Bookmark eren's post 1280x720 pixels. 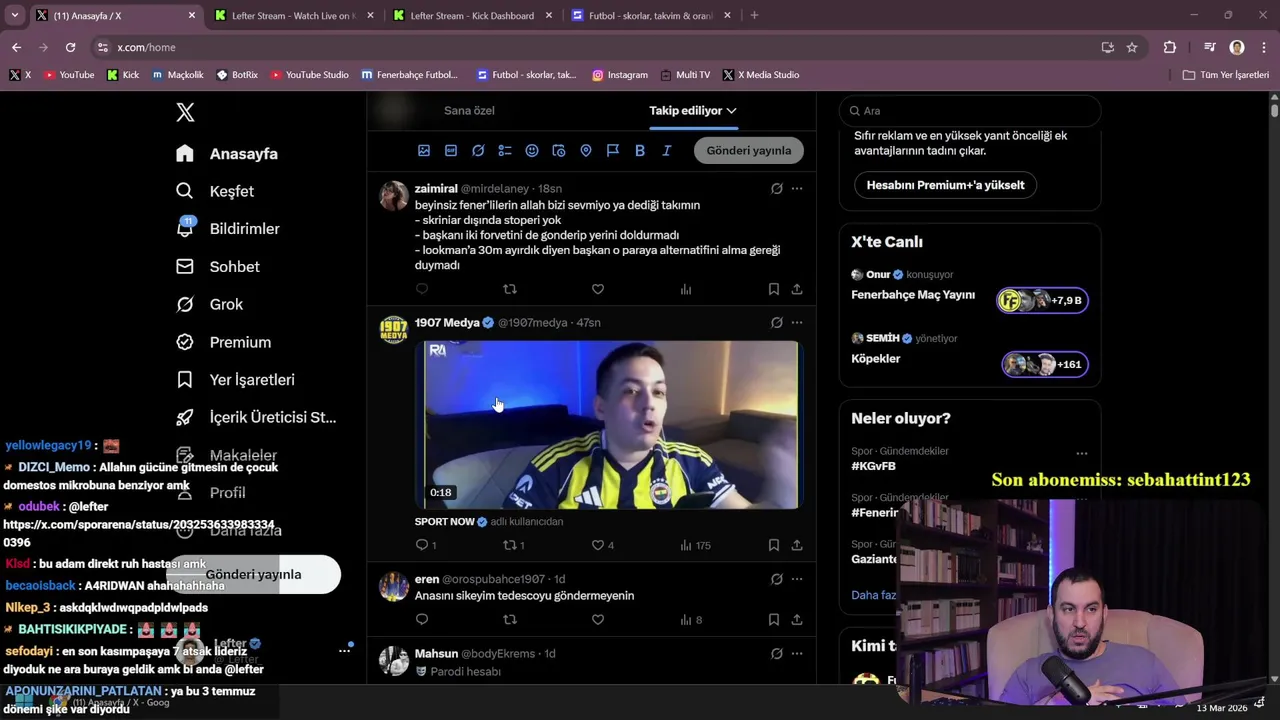774,620
